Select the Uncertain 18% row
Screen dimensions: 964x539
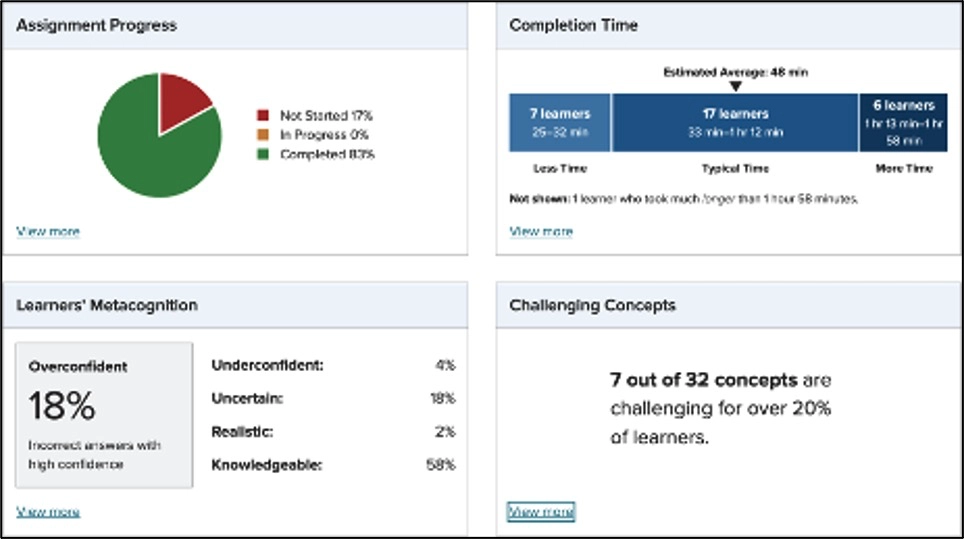(x=333, y=398)
